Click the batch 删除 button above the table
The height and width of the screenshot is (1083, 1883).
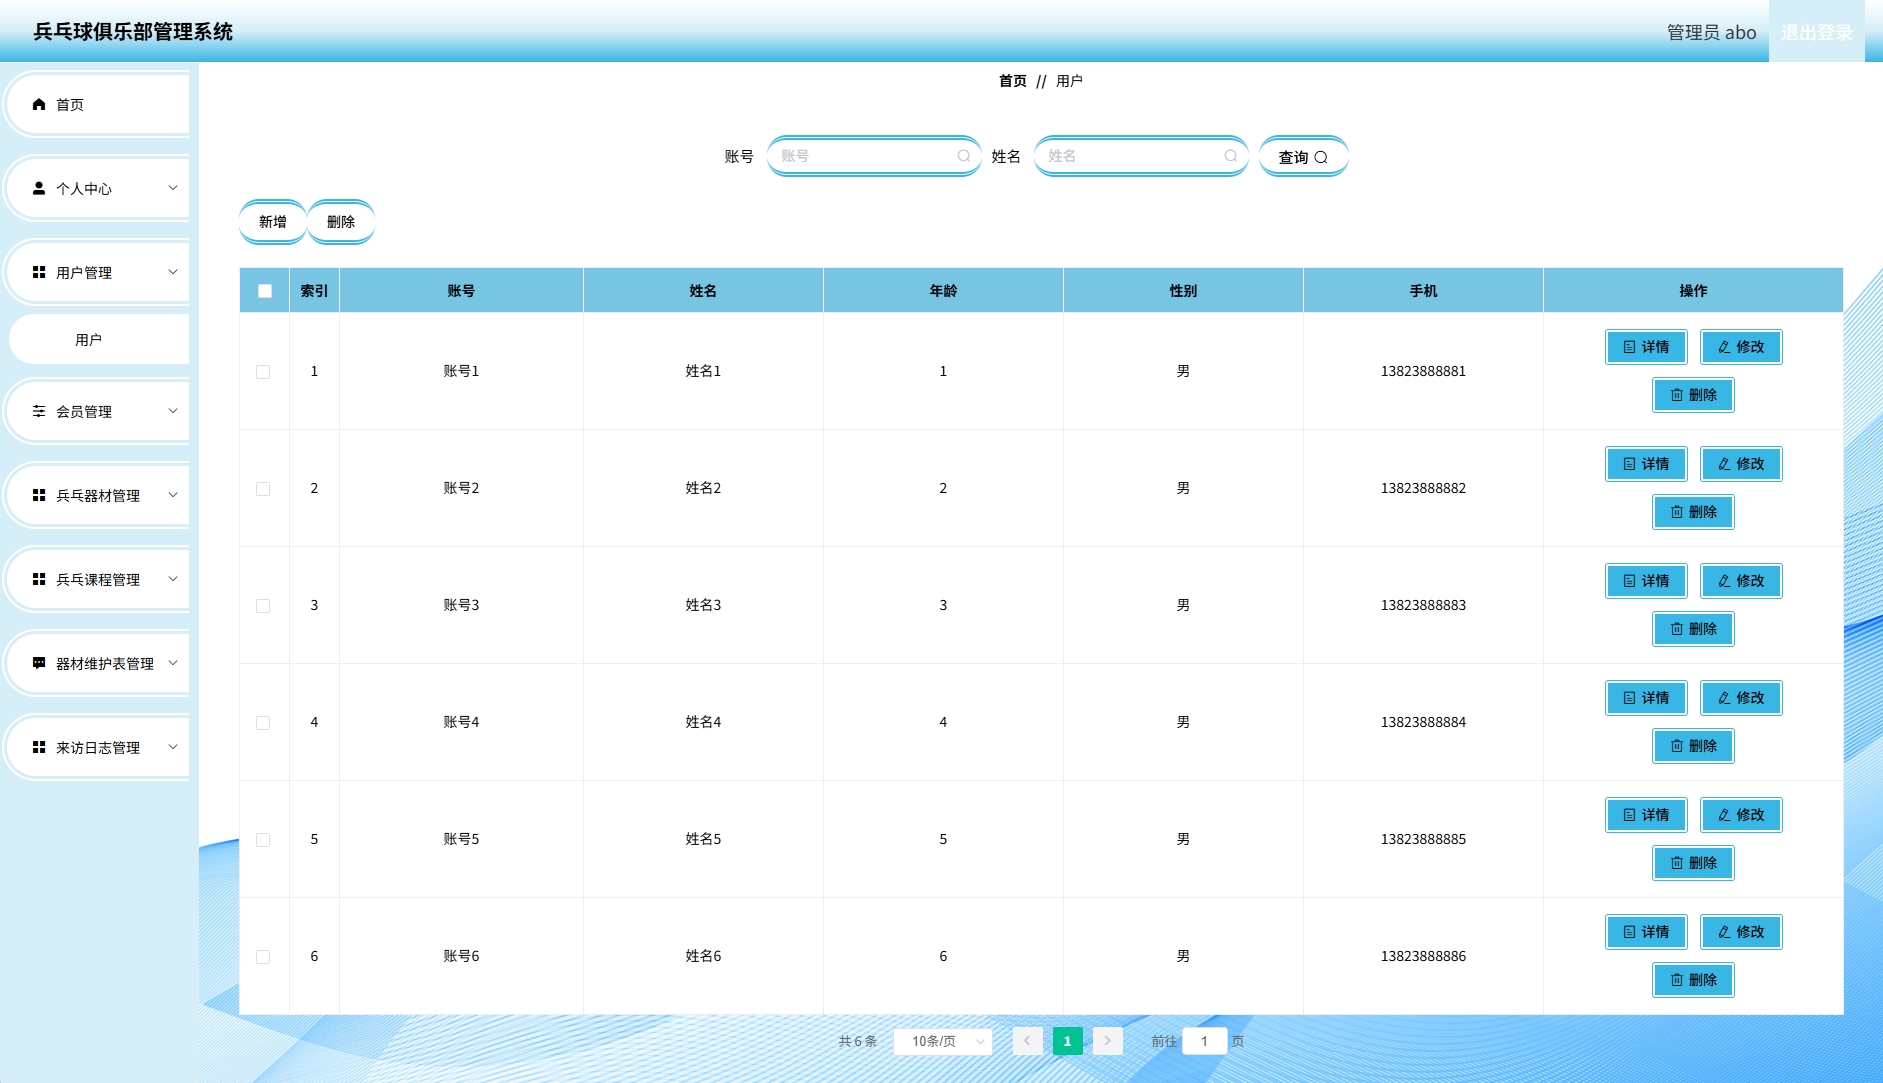pos(341,222)
